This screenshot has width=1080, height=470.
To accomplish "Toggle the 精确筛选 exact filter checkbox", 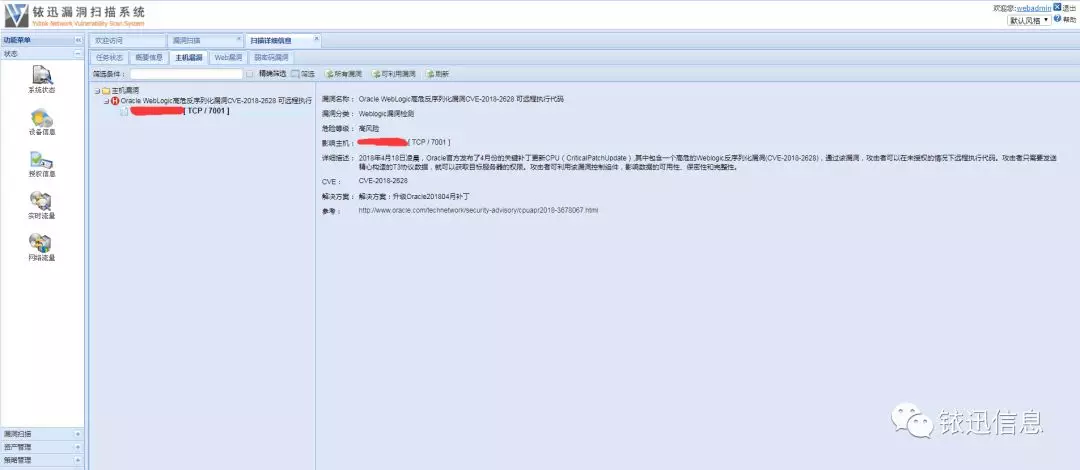I will pos(251,74).
